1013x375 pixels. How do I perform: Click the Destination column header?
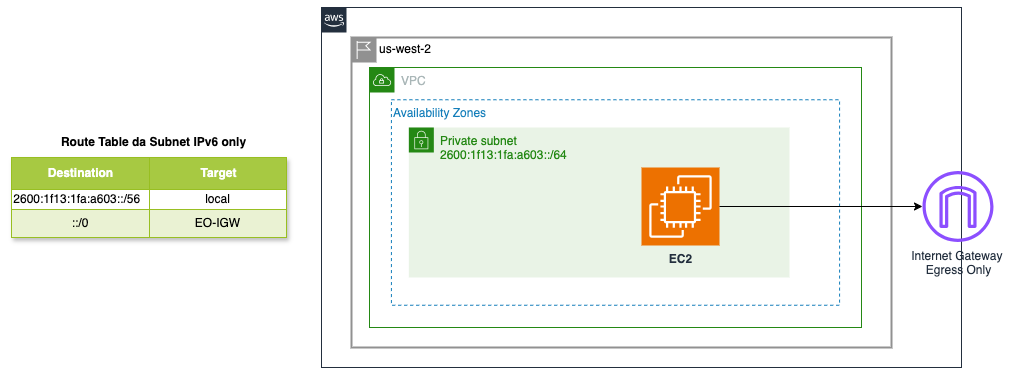[81, 173]
